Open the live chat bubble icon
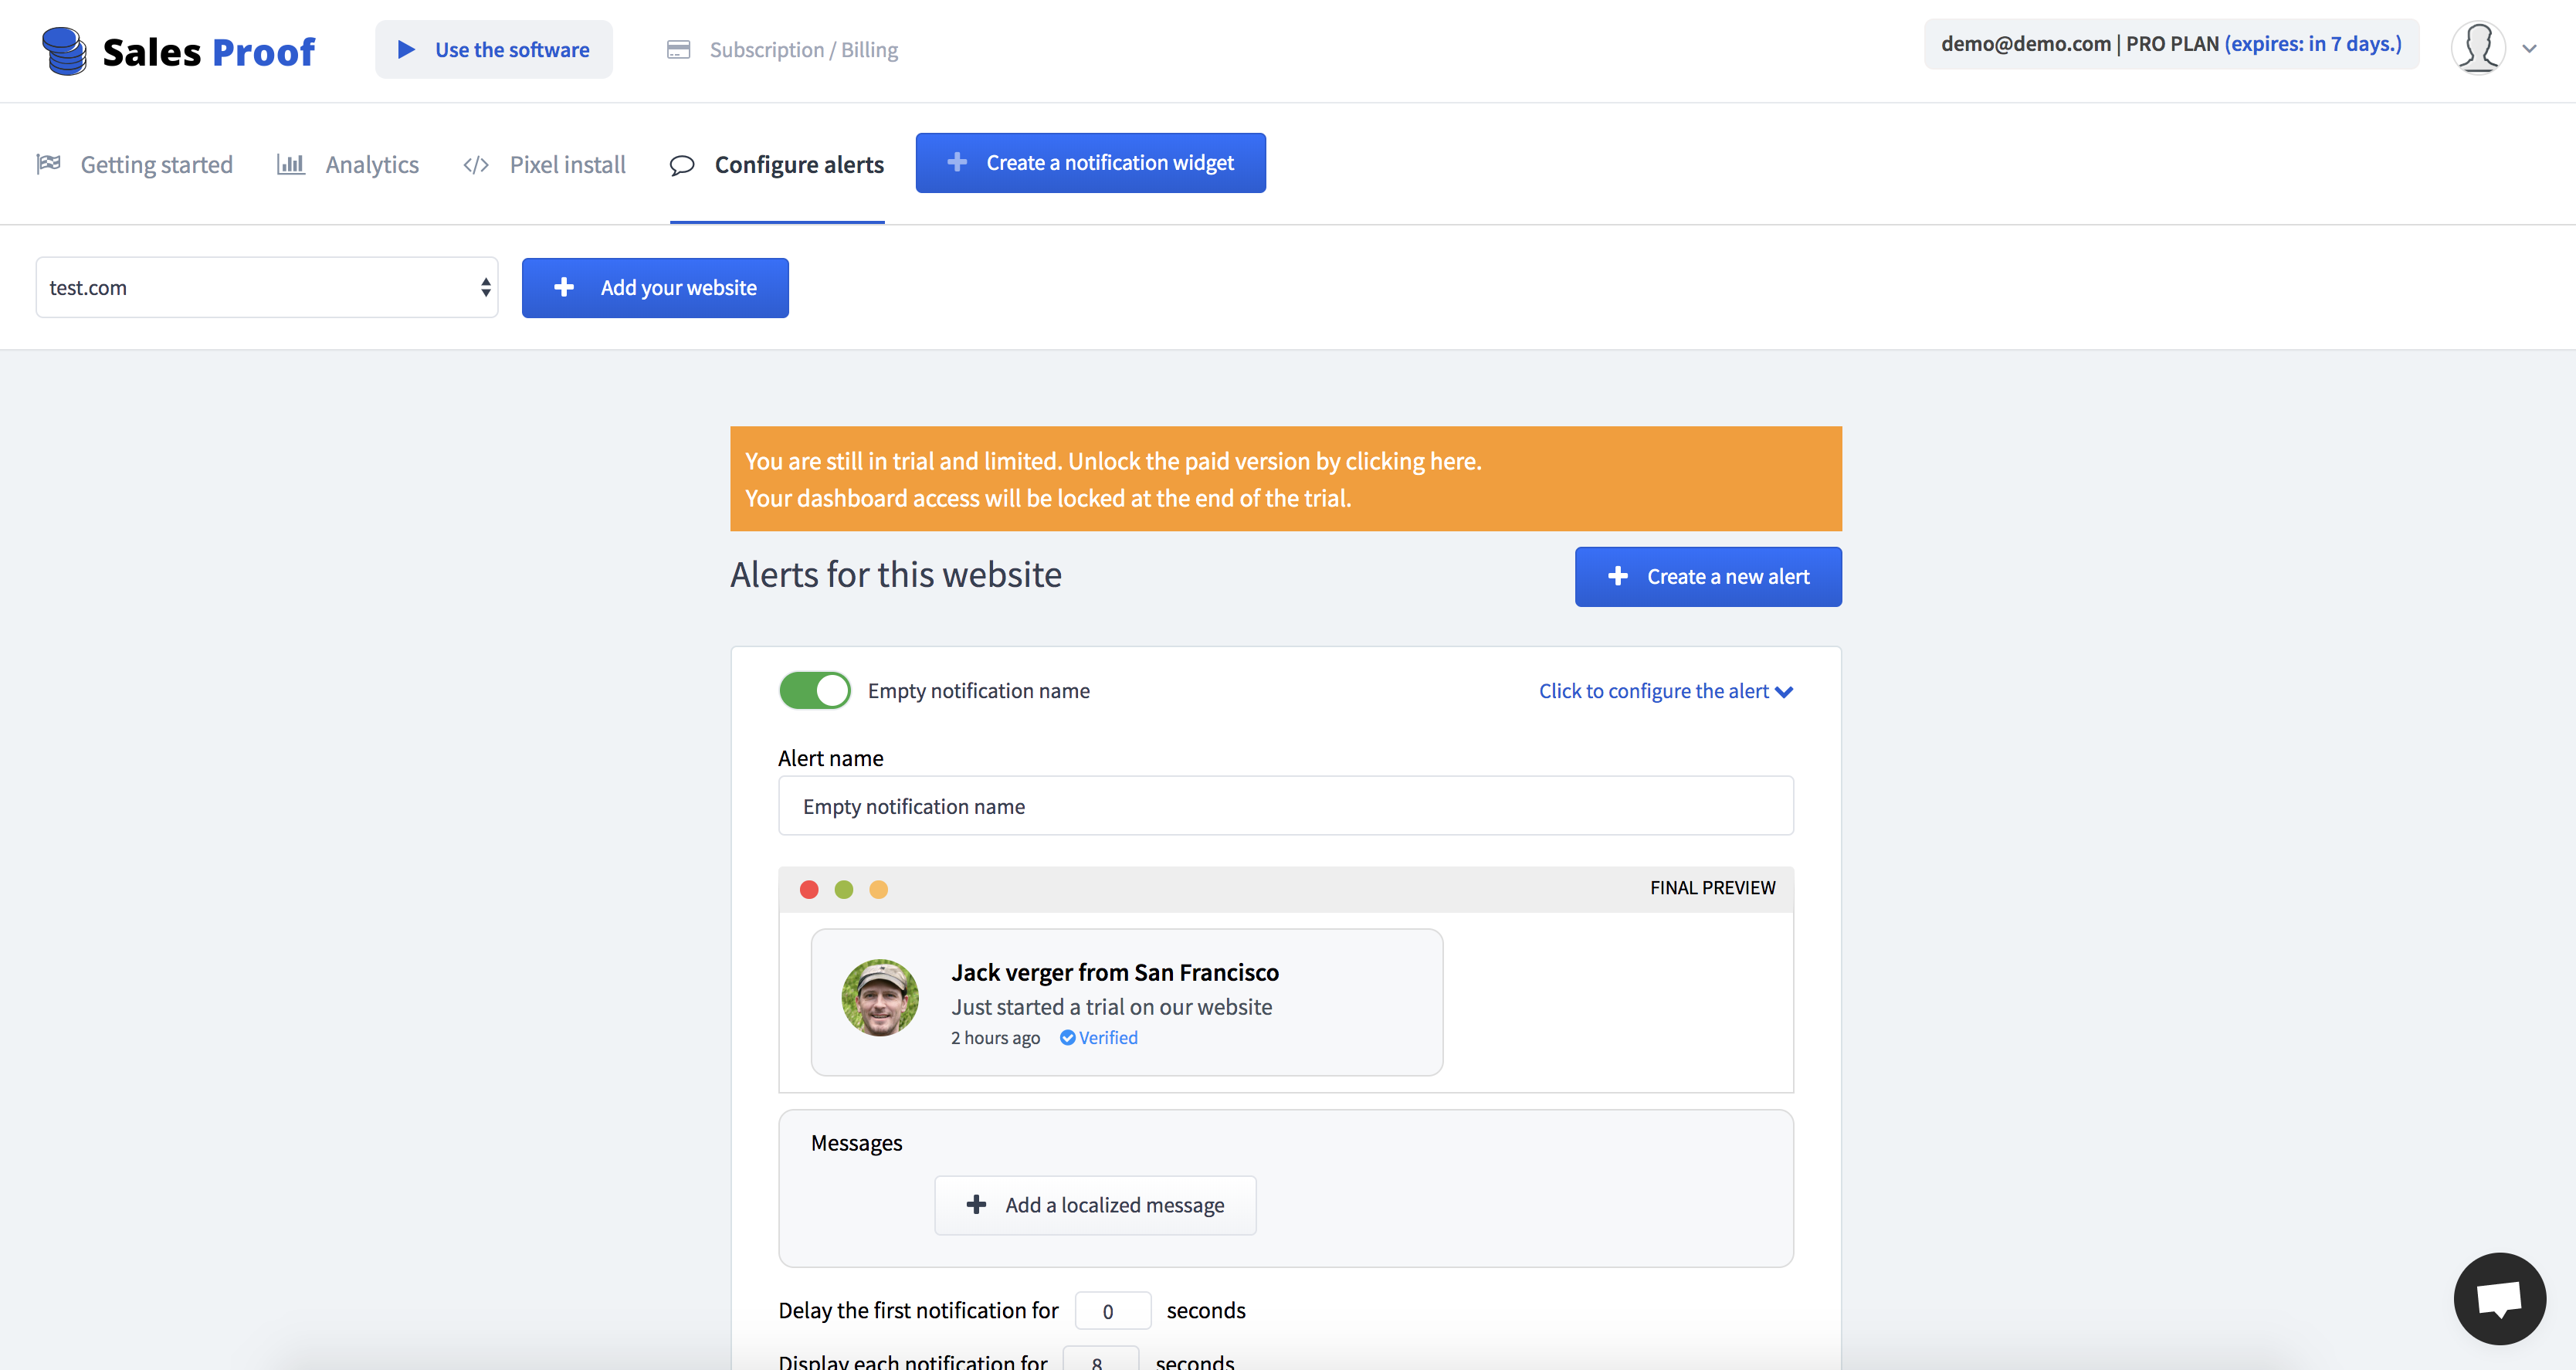The height and width of the screenshot is (1370, 2576). pyautogui.click(x=2499, y=1298)
